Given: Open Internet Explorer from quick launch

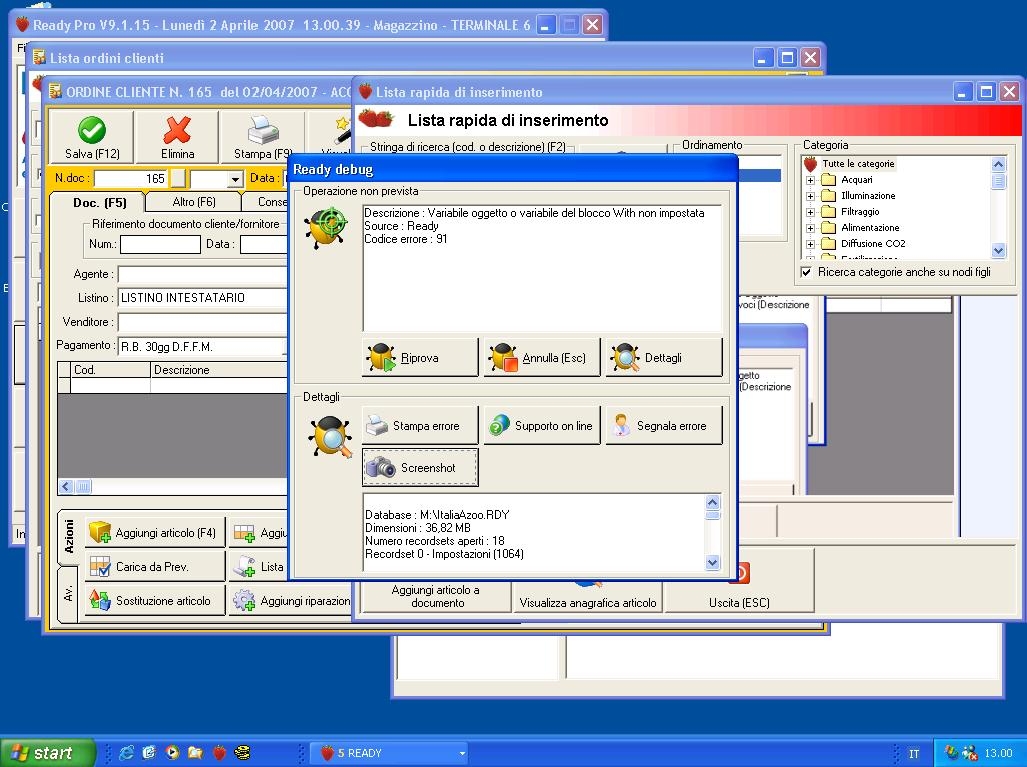Looking at the screenshot, I should [x=126, y=753].
